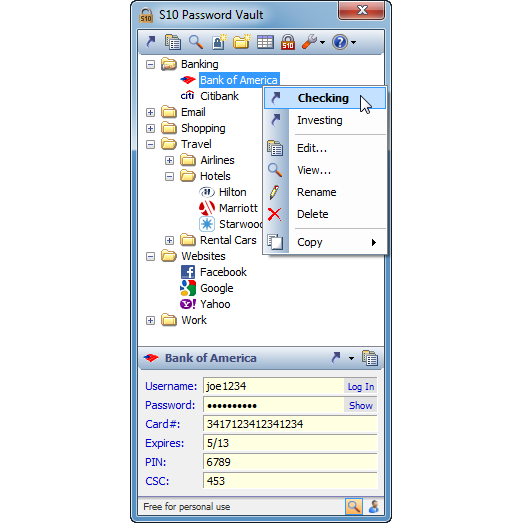Click the Hilton logo icon
The image size is (523, 523).
(207, 192)
